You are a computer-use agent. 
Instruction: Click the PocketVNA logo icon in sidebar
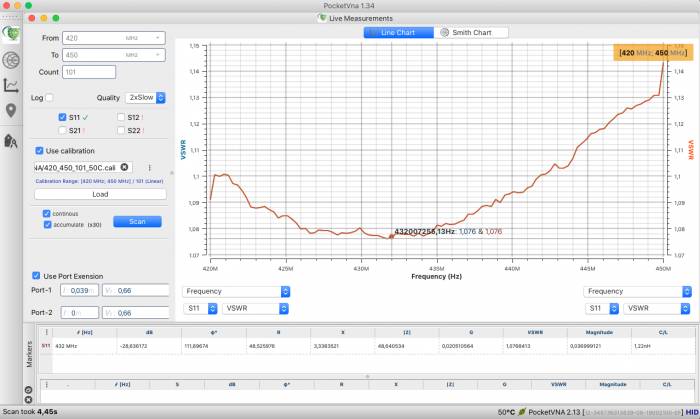point(12,33)
